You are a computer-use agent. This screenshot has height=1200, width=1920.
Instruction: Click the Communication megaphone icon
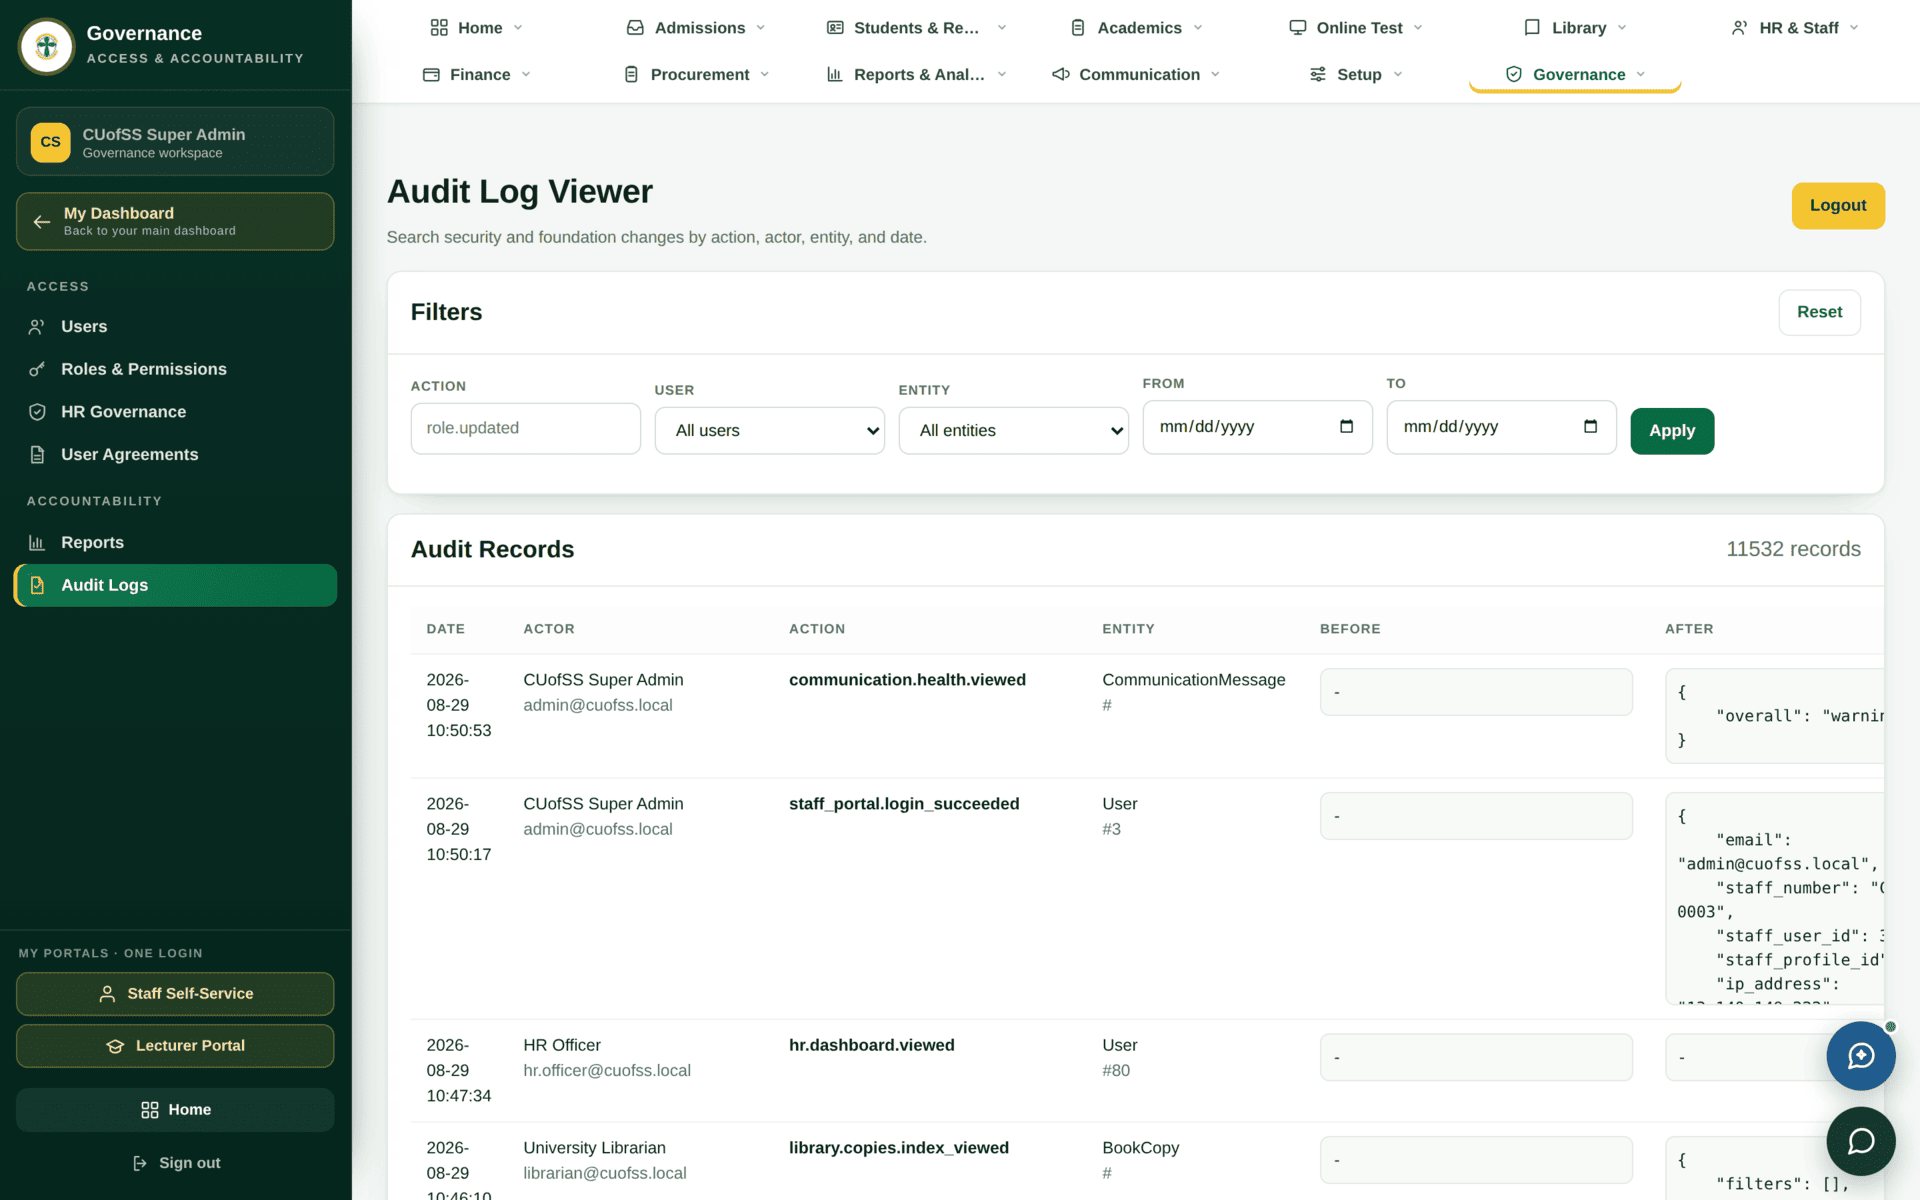coord(1061,75)
